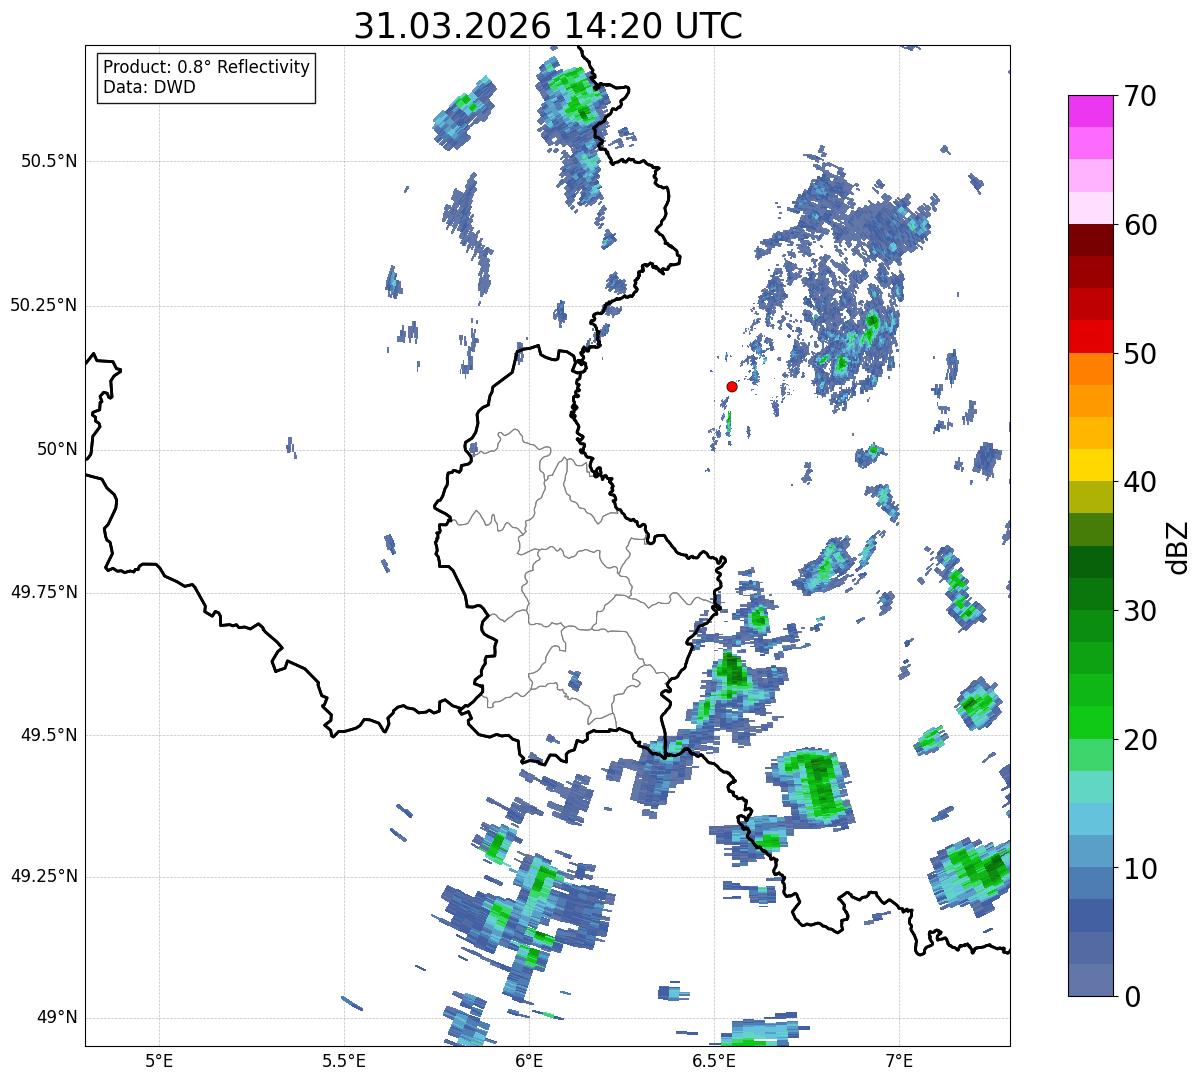The width and height of the screenshot is (1202, 1081).
Task: Click the latitude label "49.25°N"
Action: coord(44,876)
